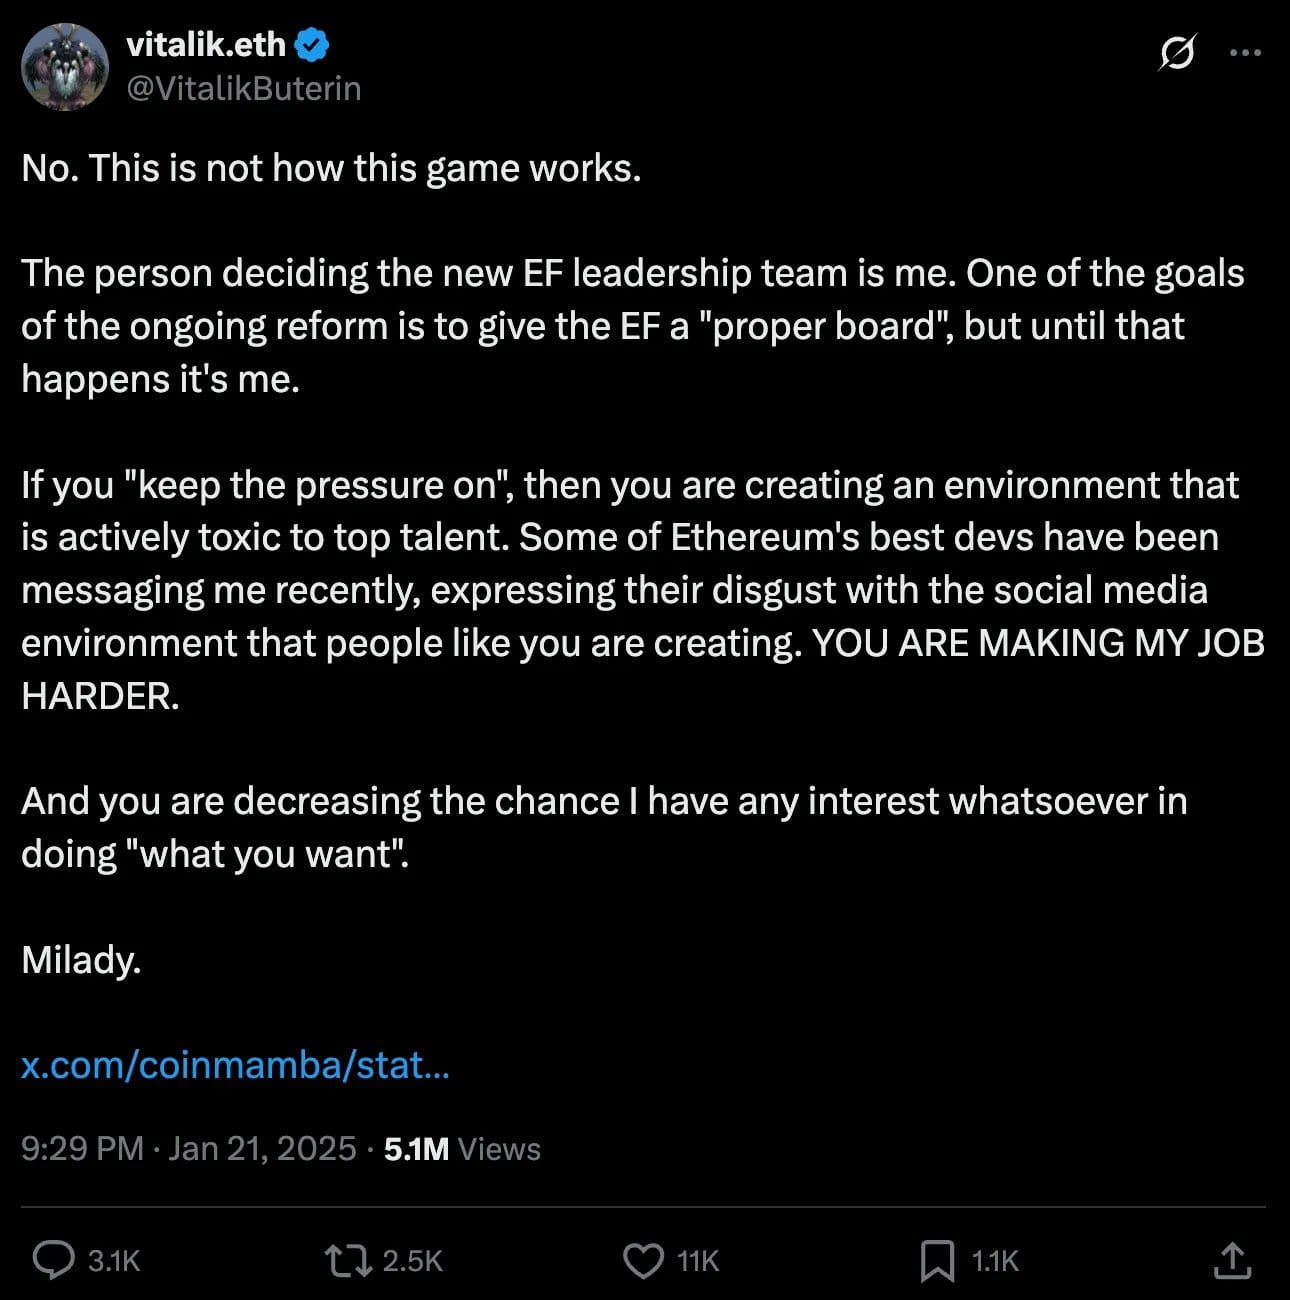
Task: Like the post with the heart icon
Action: tap(643, 1261)
